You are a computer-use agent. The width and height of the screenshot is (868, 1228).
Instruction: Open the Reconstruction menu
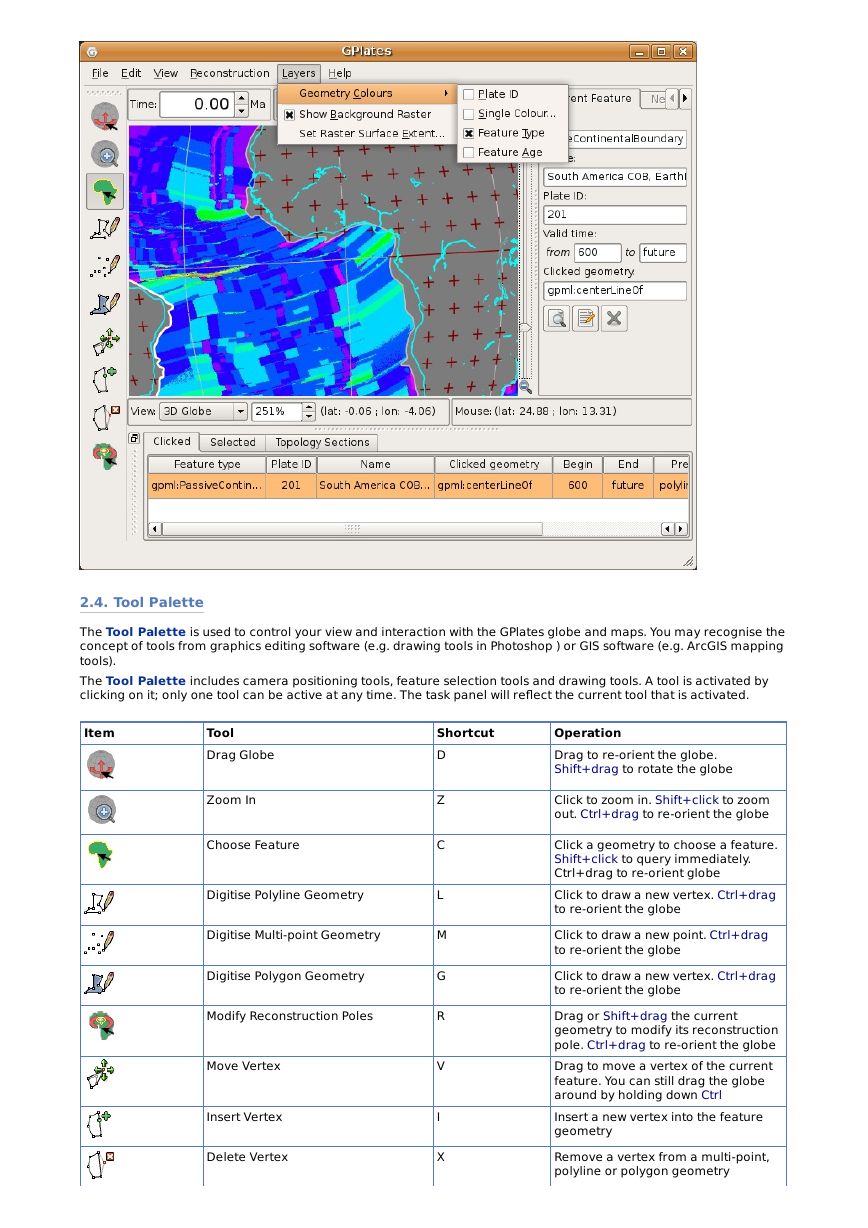pos(230,73)
